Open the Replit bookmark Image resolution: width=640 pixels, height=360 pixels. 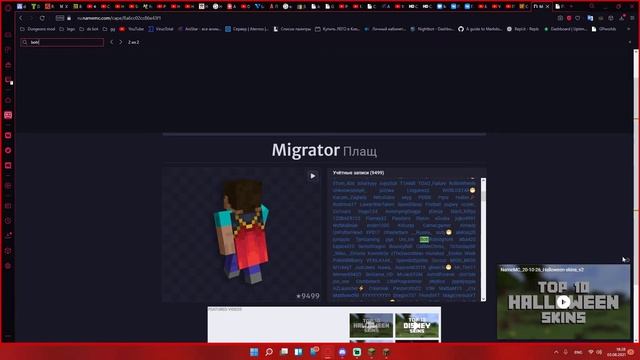pos(523,29)
